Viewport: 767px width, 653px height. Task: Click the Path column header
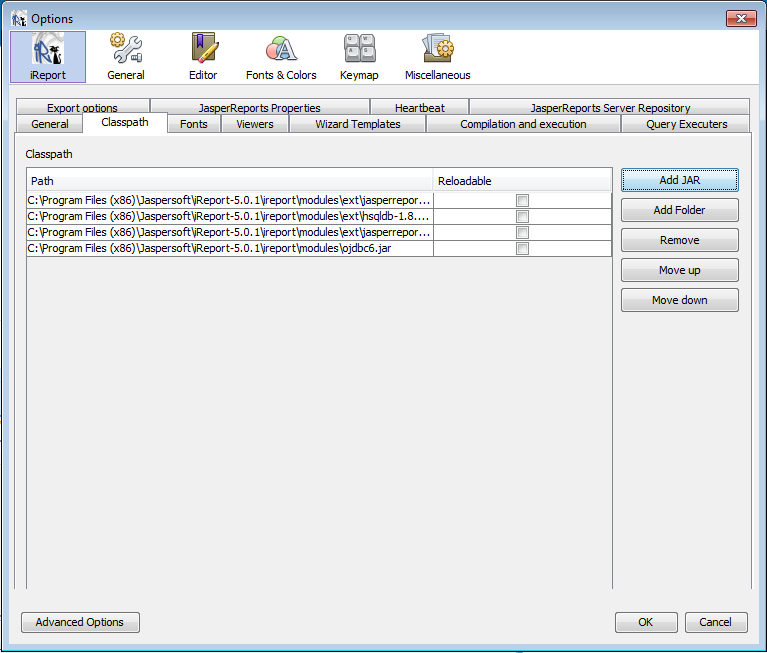point(230,181)
